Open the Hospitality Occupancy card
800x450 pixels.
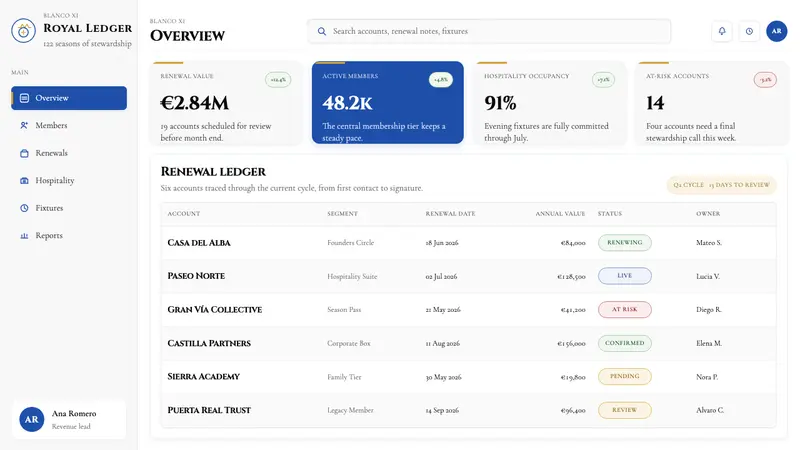(x=549, y=103)
